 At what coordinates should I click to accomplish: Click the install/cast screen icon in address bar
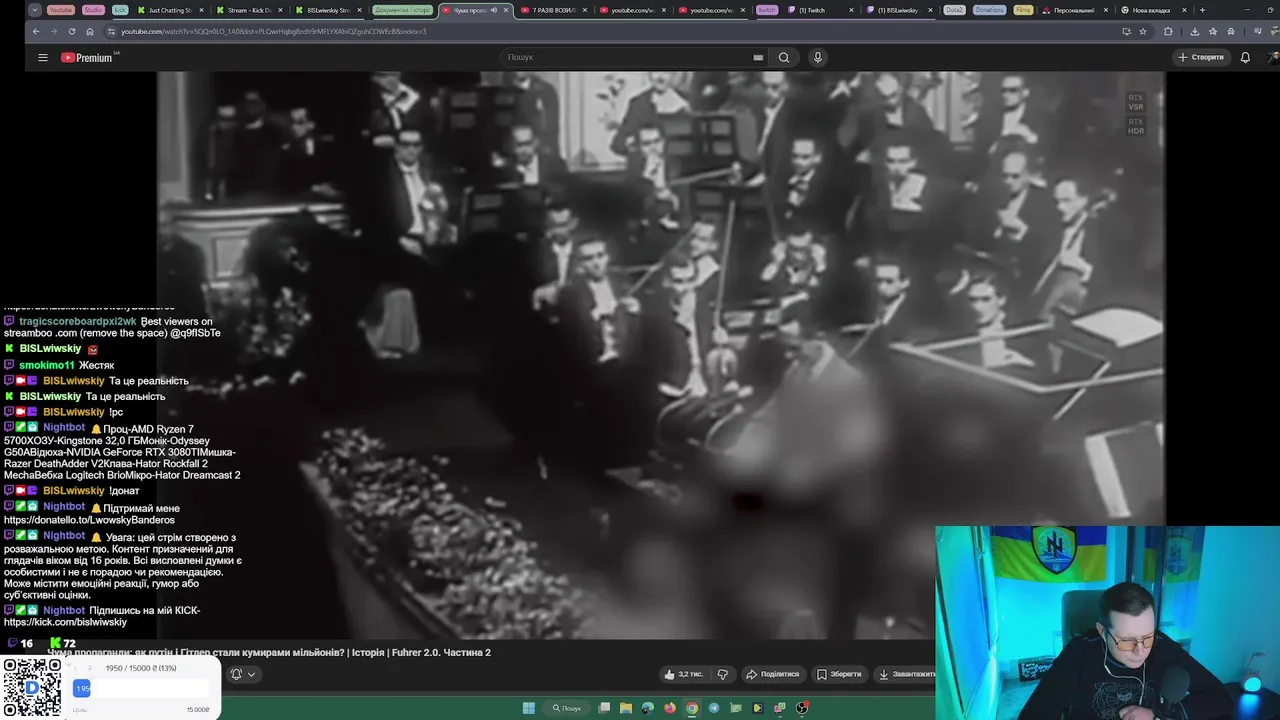tap(1126, 31)
